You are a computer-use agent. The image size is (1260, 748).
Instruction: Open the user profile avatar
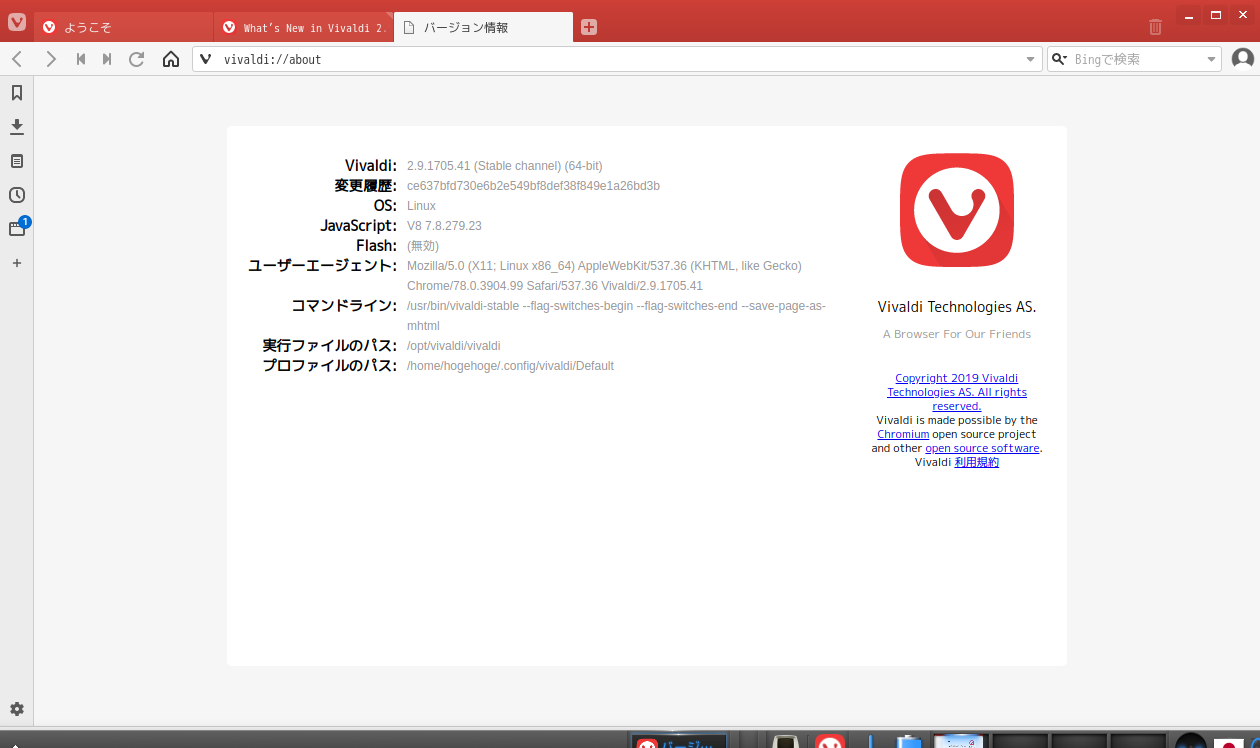click(x=1243, y=59)
